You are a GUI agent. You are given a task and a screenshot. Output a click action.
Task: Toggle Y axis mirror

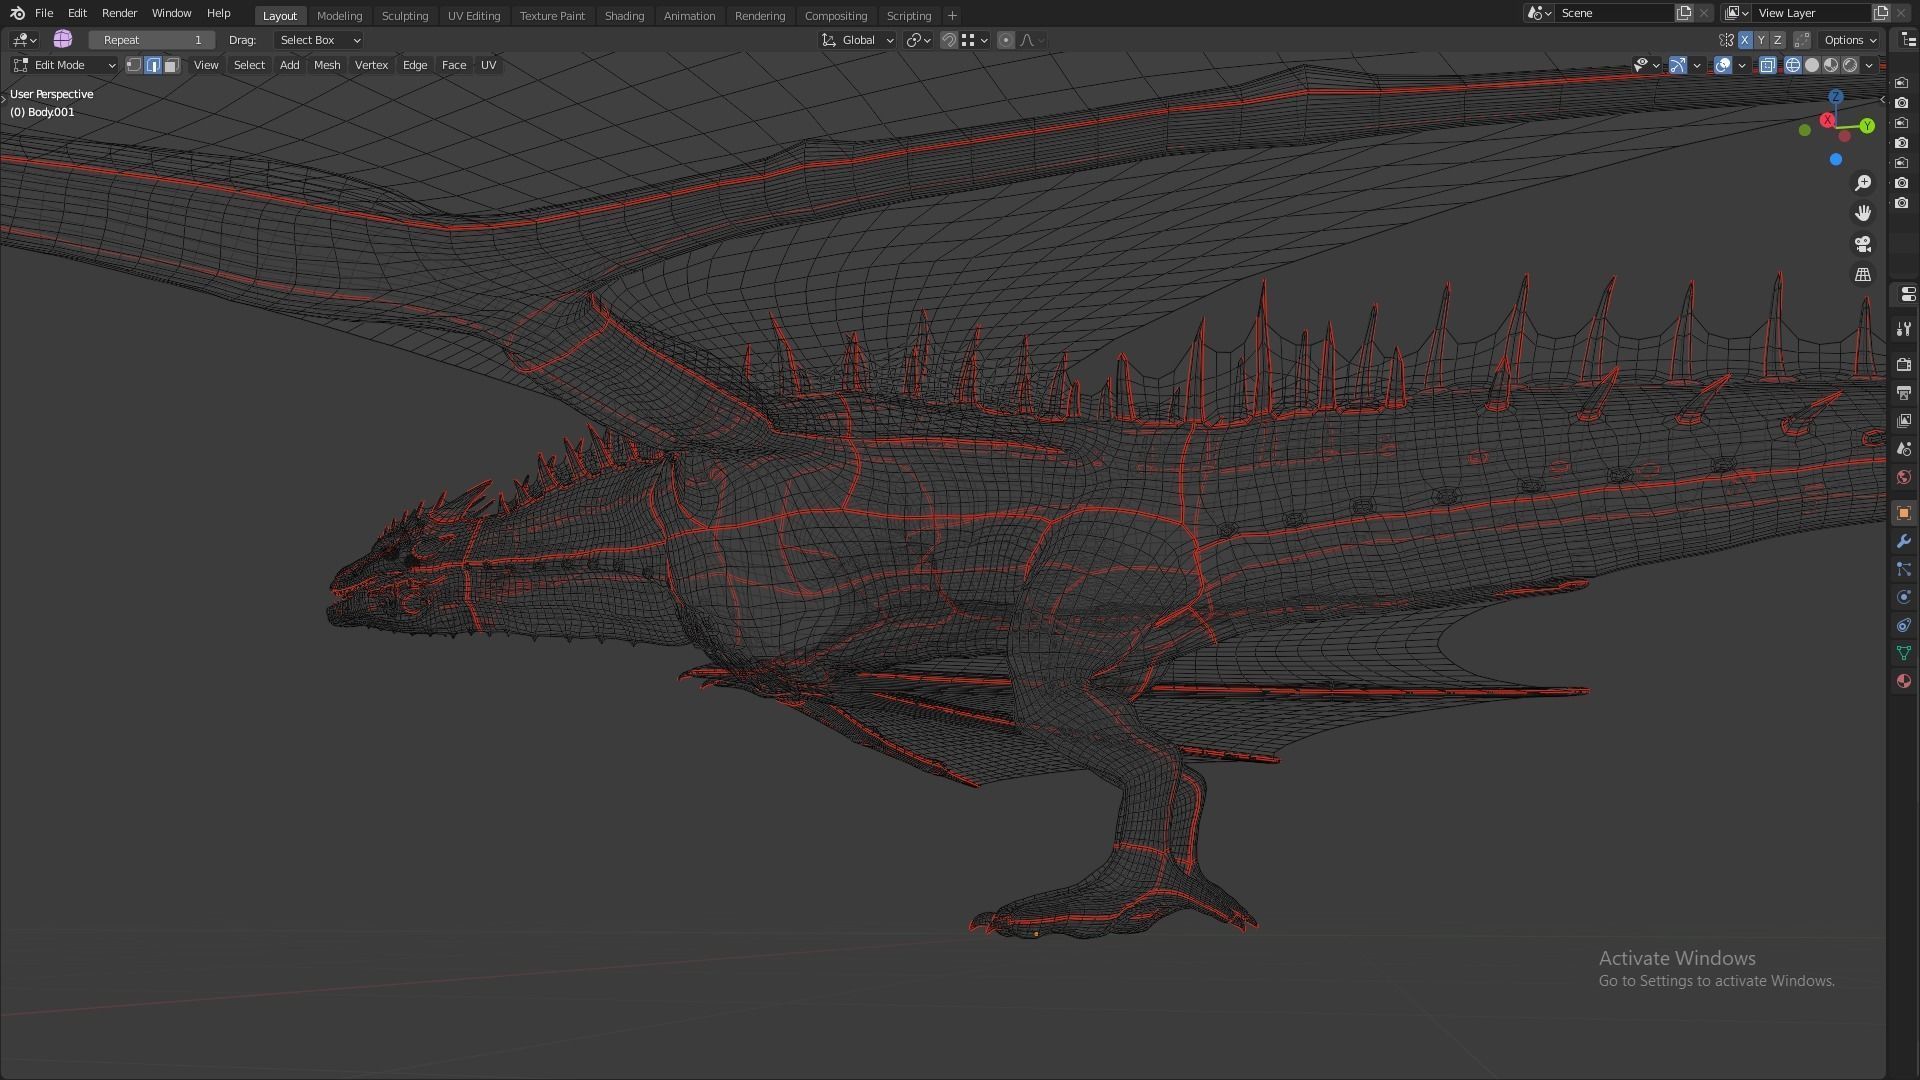coord(1761,40)
